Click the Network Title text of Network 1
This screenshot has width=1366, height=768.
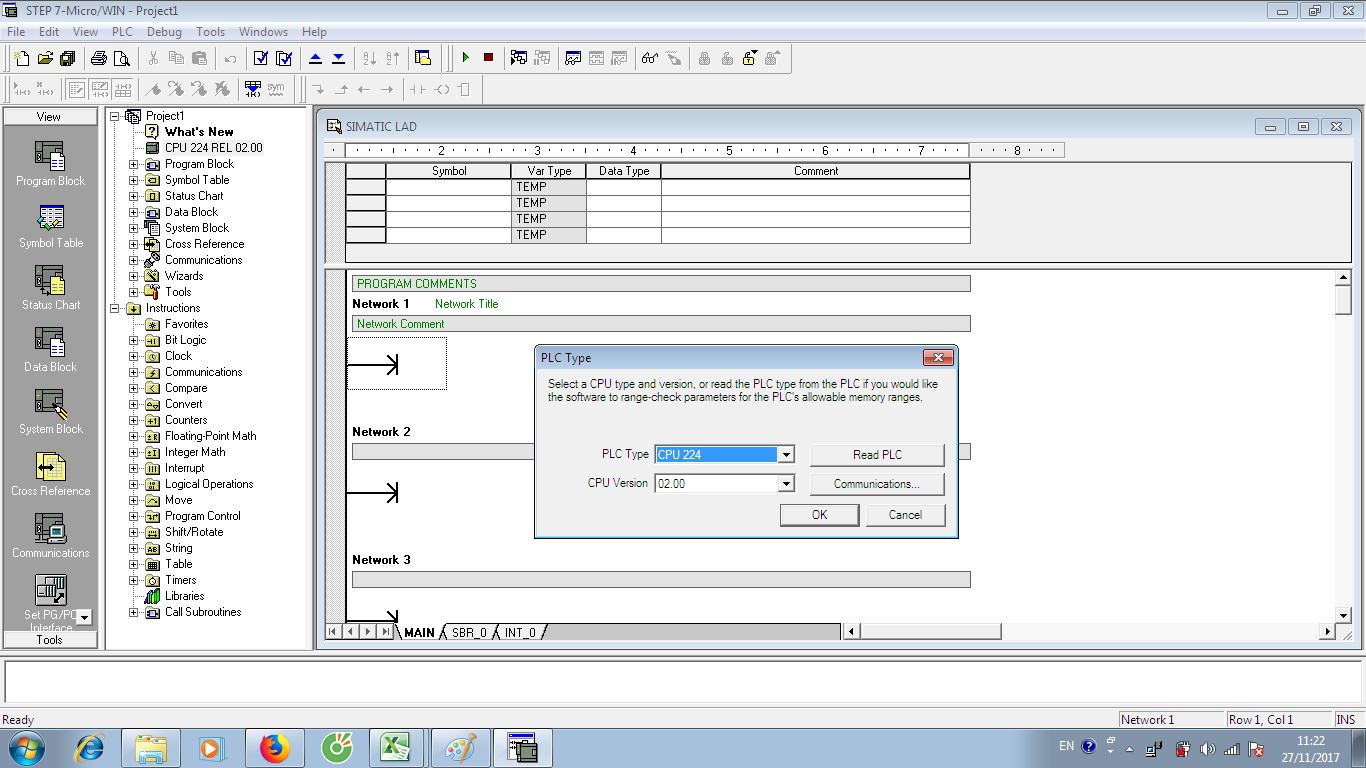(x=466, y=304)
